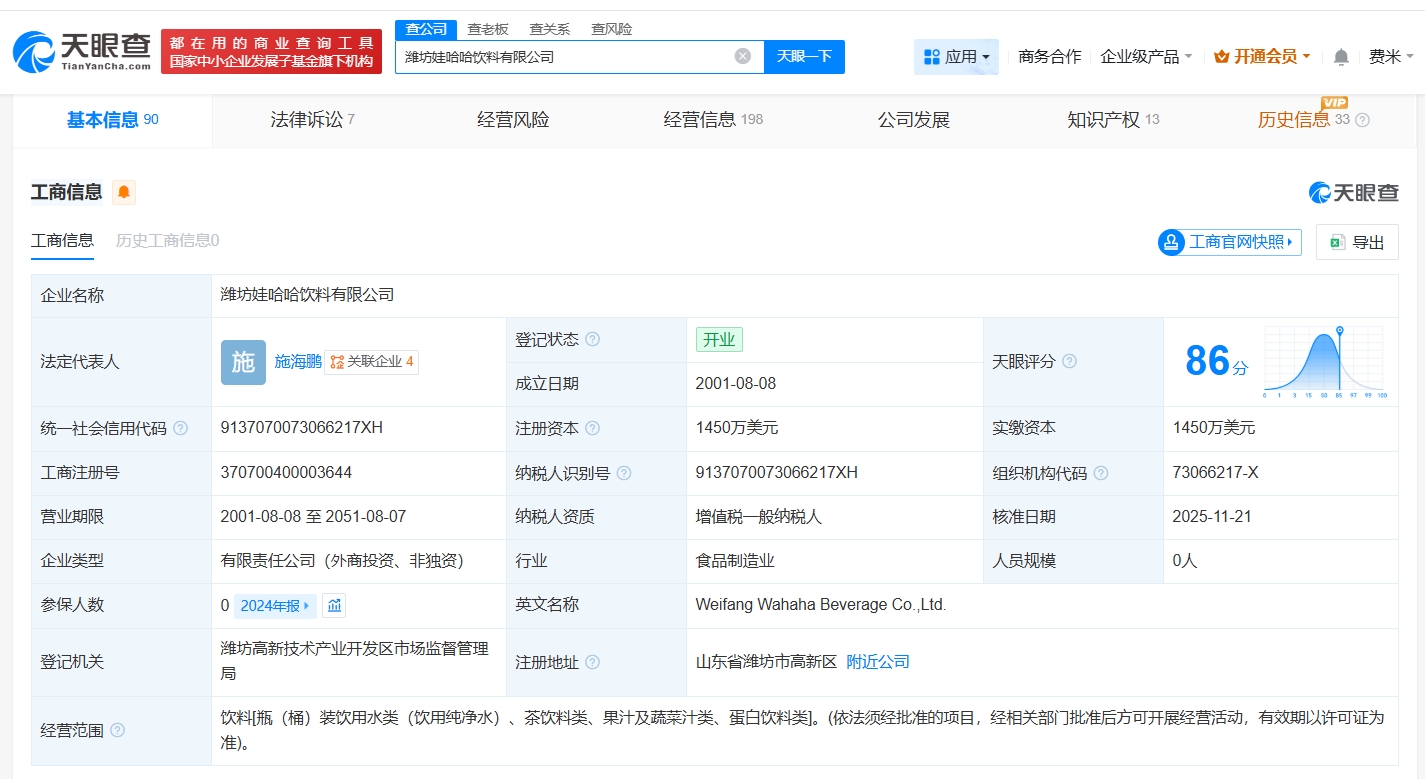The image size is (1425, 779).
Task: Click the TianYanCha logo to go home
Action: [83, 50]
